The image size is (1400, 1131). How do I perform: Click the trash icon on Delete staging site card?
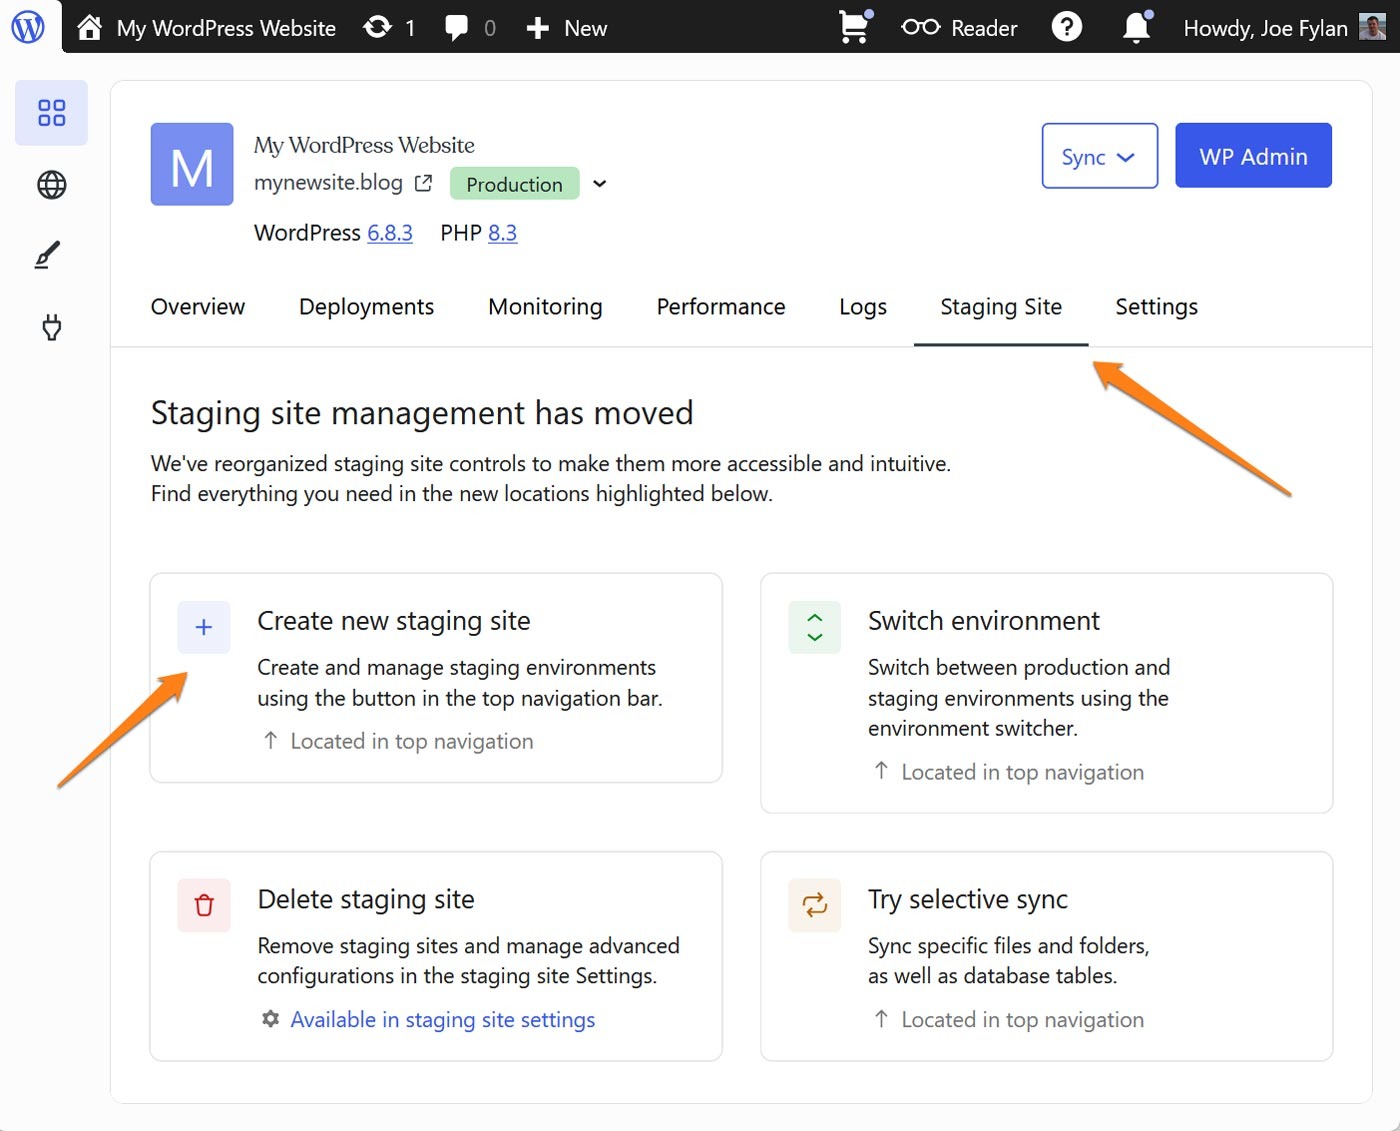pos(203,905)
